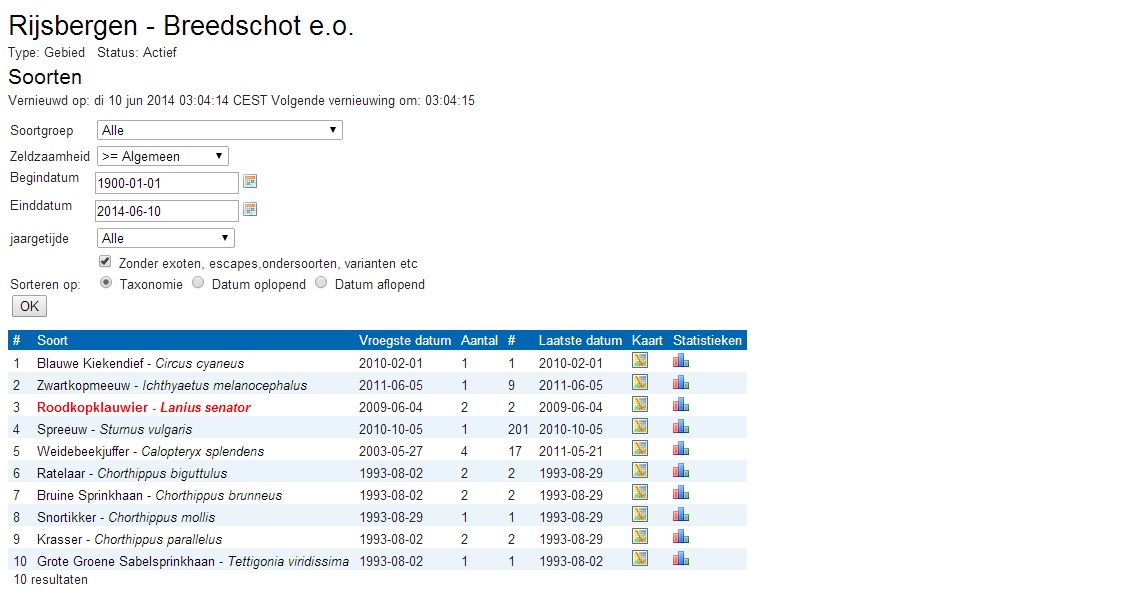Show map for Krasser row
The width and height of the screenshot is (1130, 592).
click(639, 536)
